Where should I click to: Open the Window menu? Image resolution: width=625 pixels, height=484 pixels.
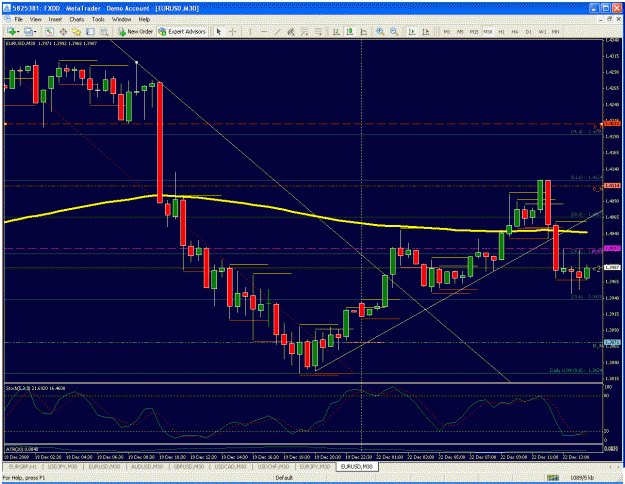coord(121,19)
